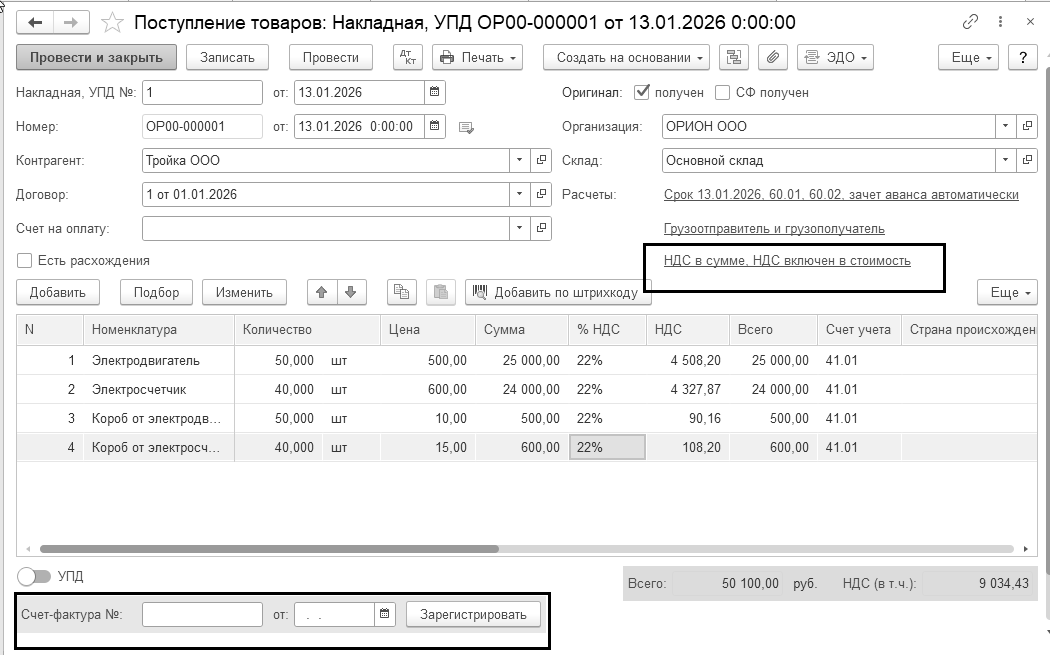
Task: Move table row down
Action: click(x=351, y=292)
